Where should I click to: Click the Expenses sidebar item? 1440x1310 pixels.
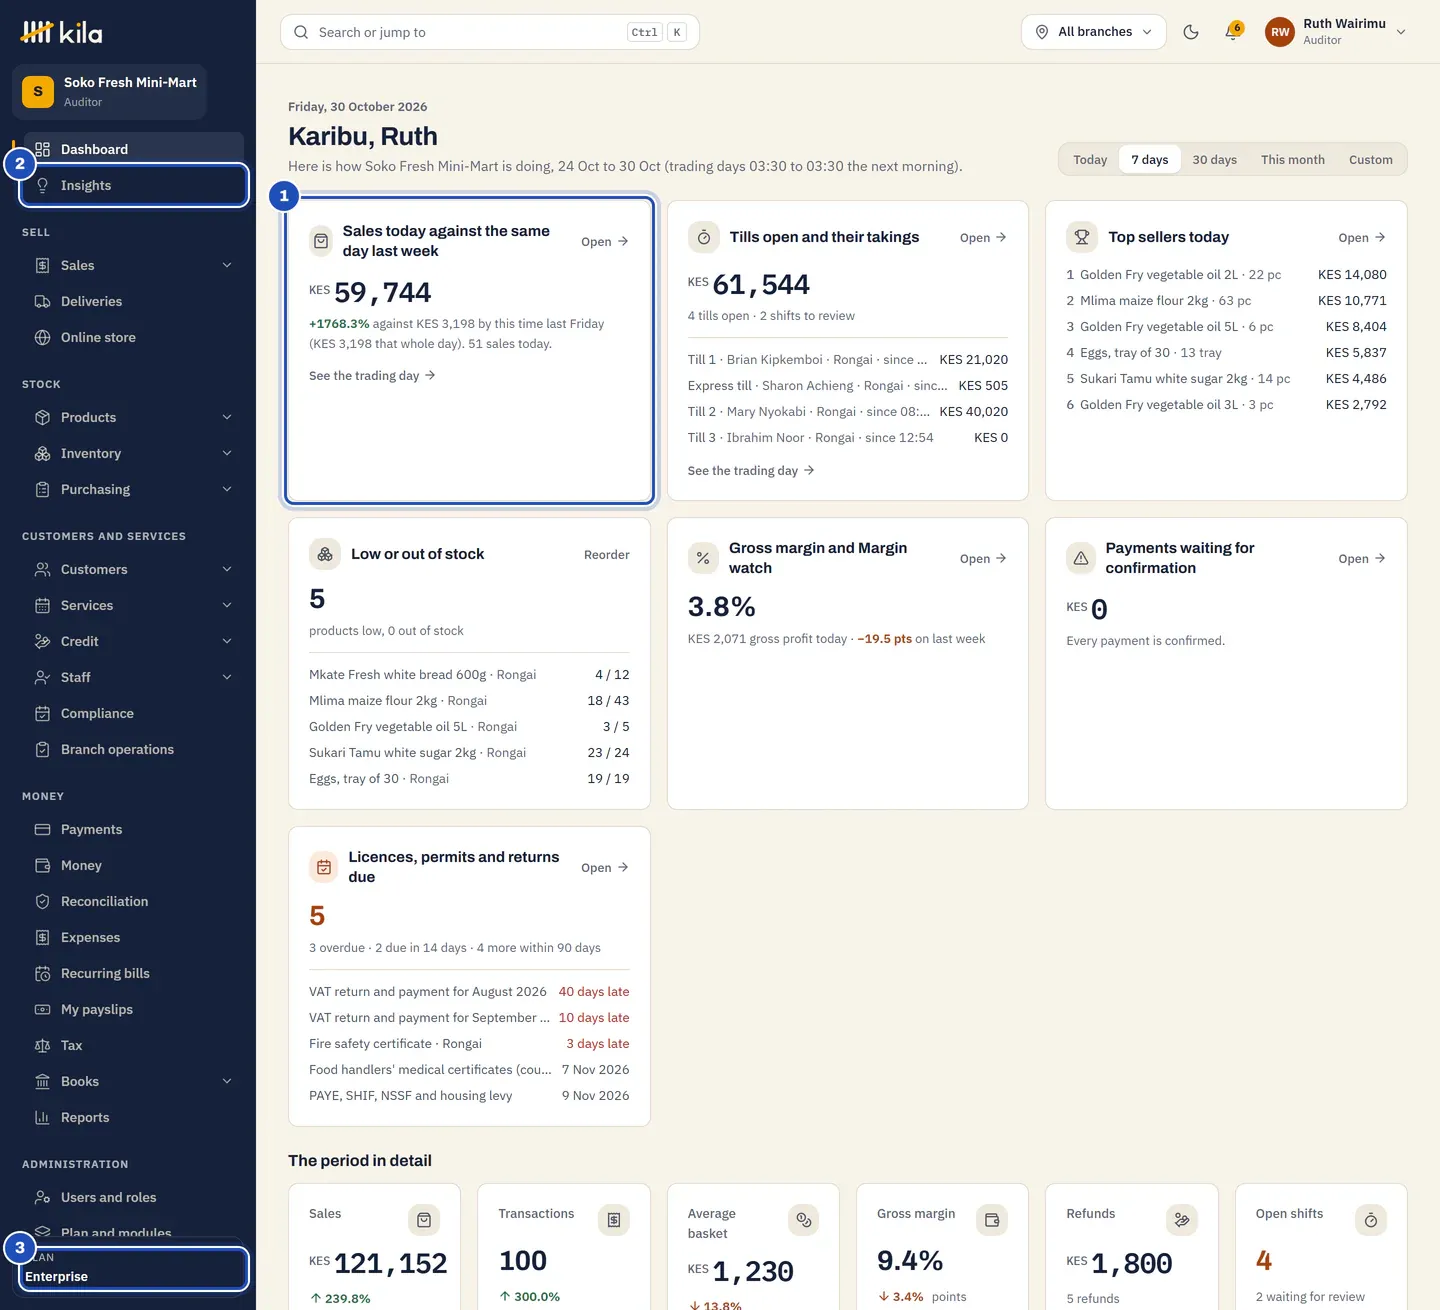coord(134,937)
